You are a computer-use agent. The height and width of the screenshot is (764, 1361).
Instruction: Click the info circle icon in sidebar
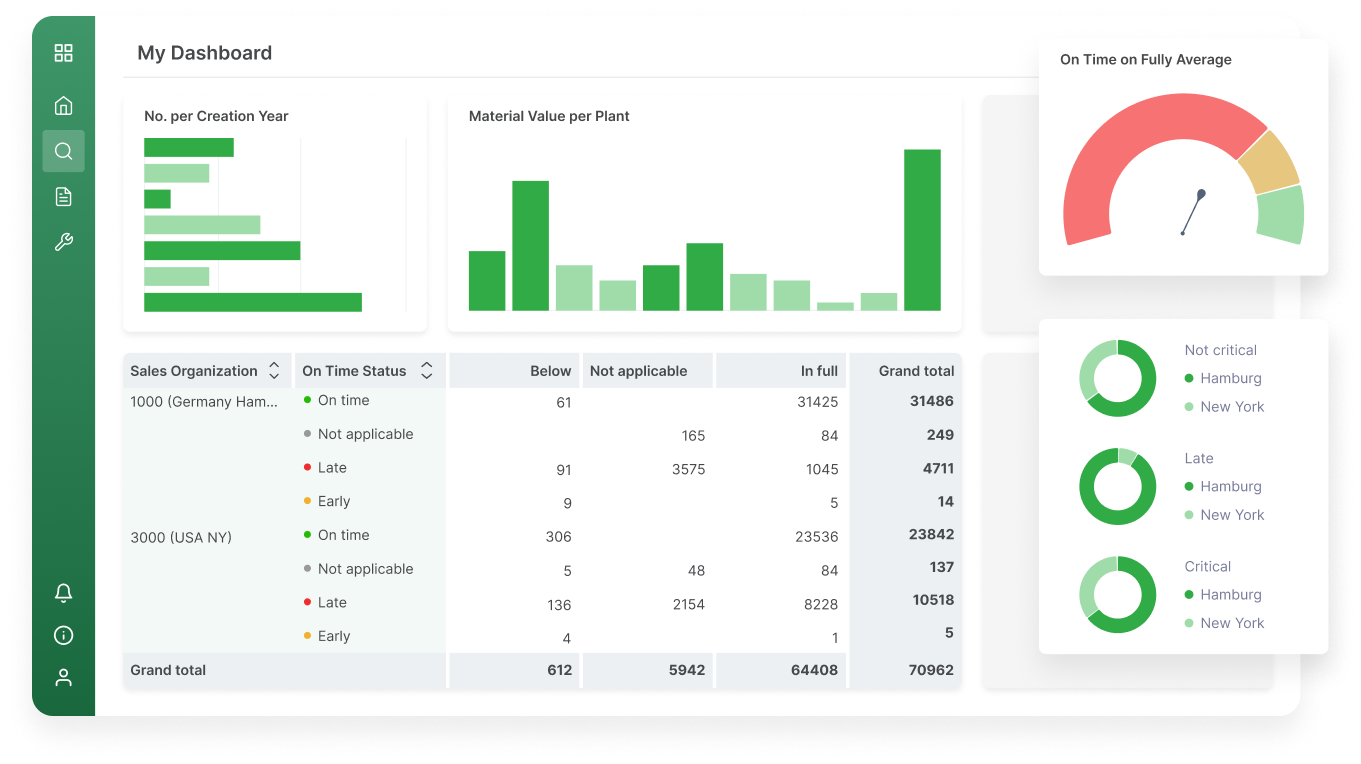[x=63, y=635]
